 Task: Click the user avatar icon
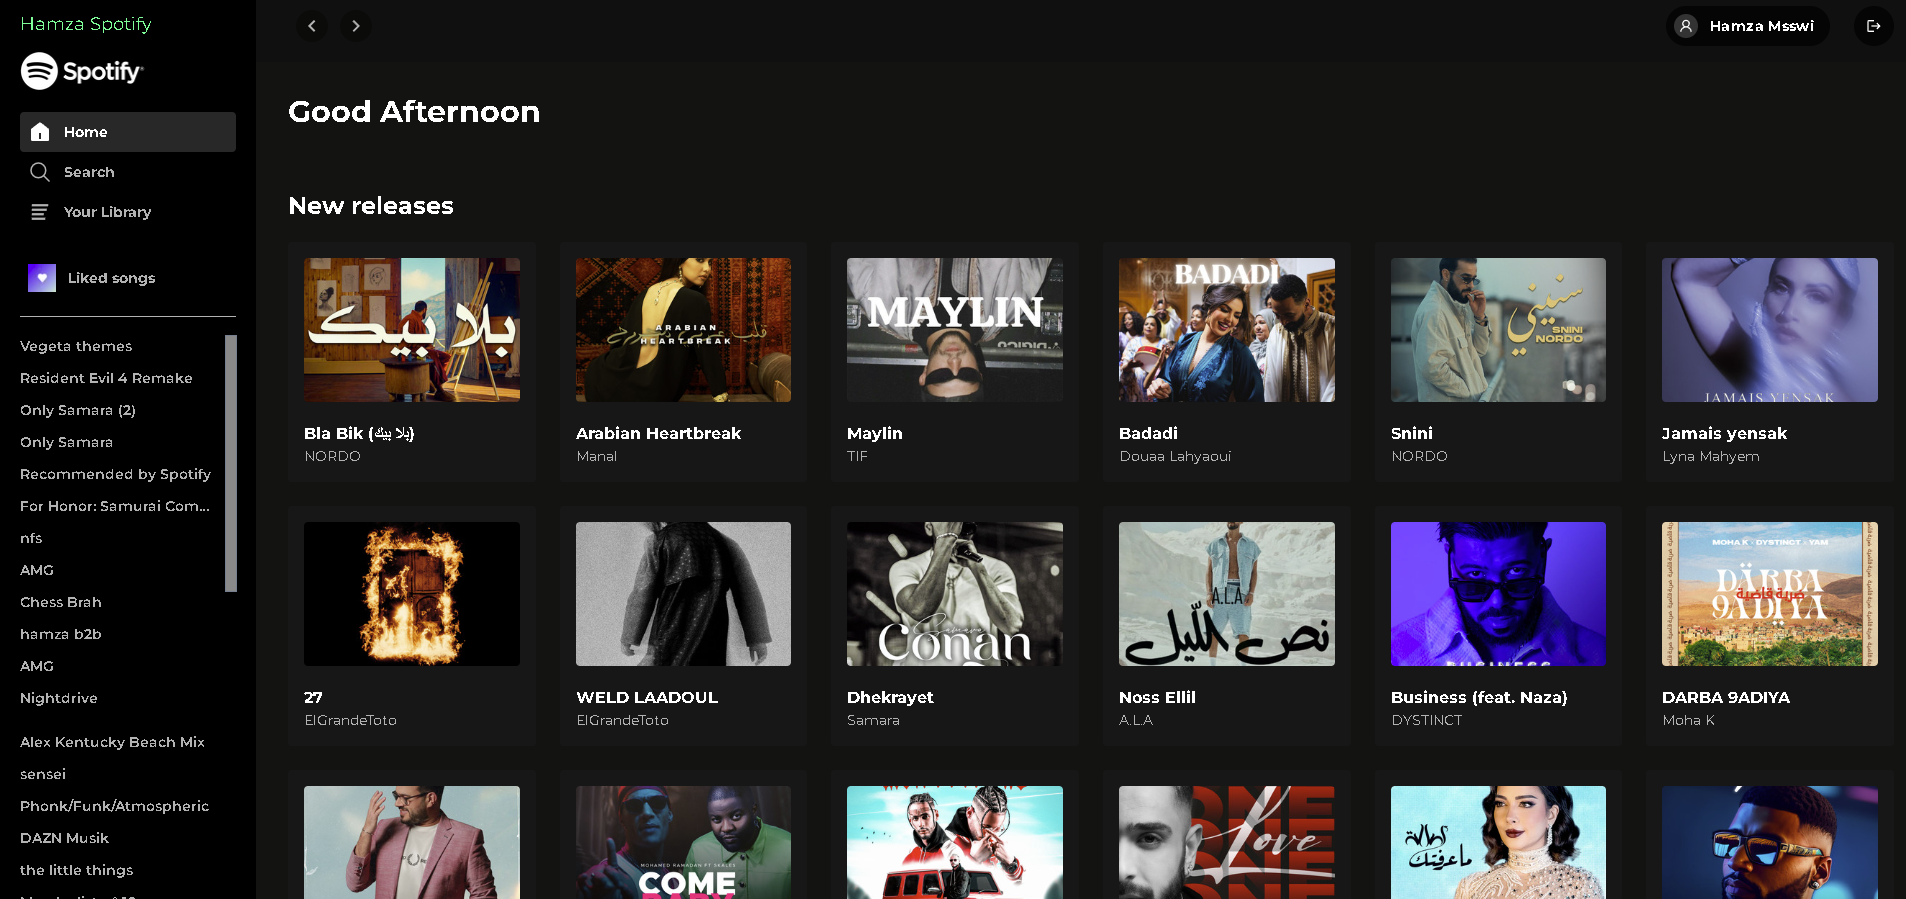point(1686,26)
